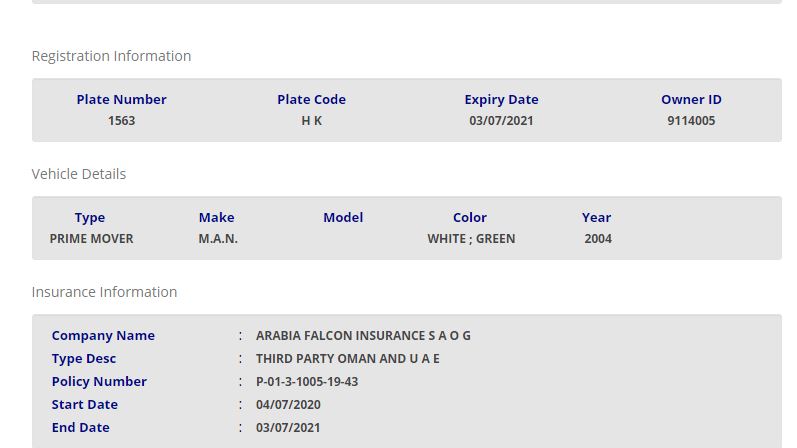Image resolution: width=797 pixels, height=448 pixels.
Task: Select the WHITE ; GREEN color value
Action: 471,239
